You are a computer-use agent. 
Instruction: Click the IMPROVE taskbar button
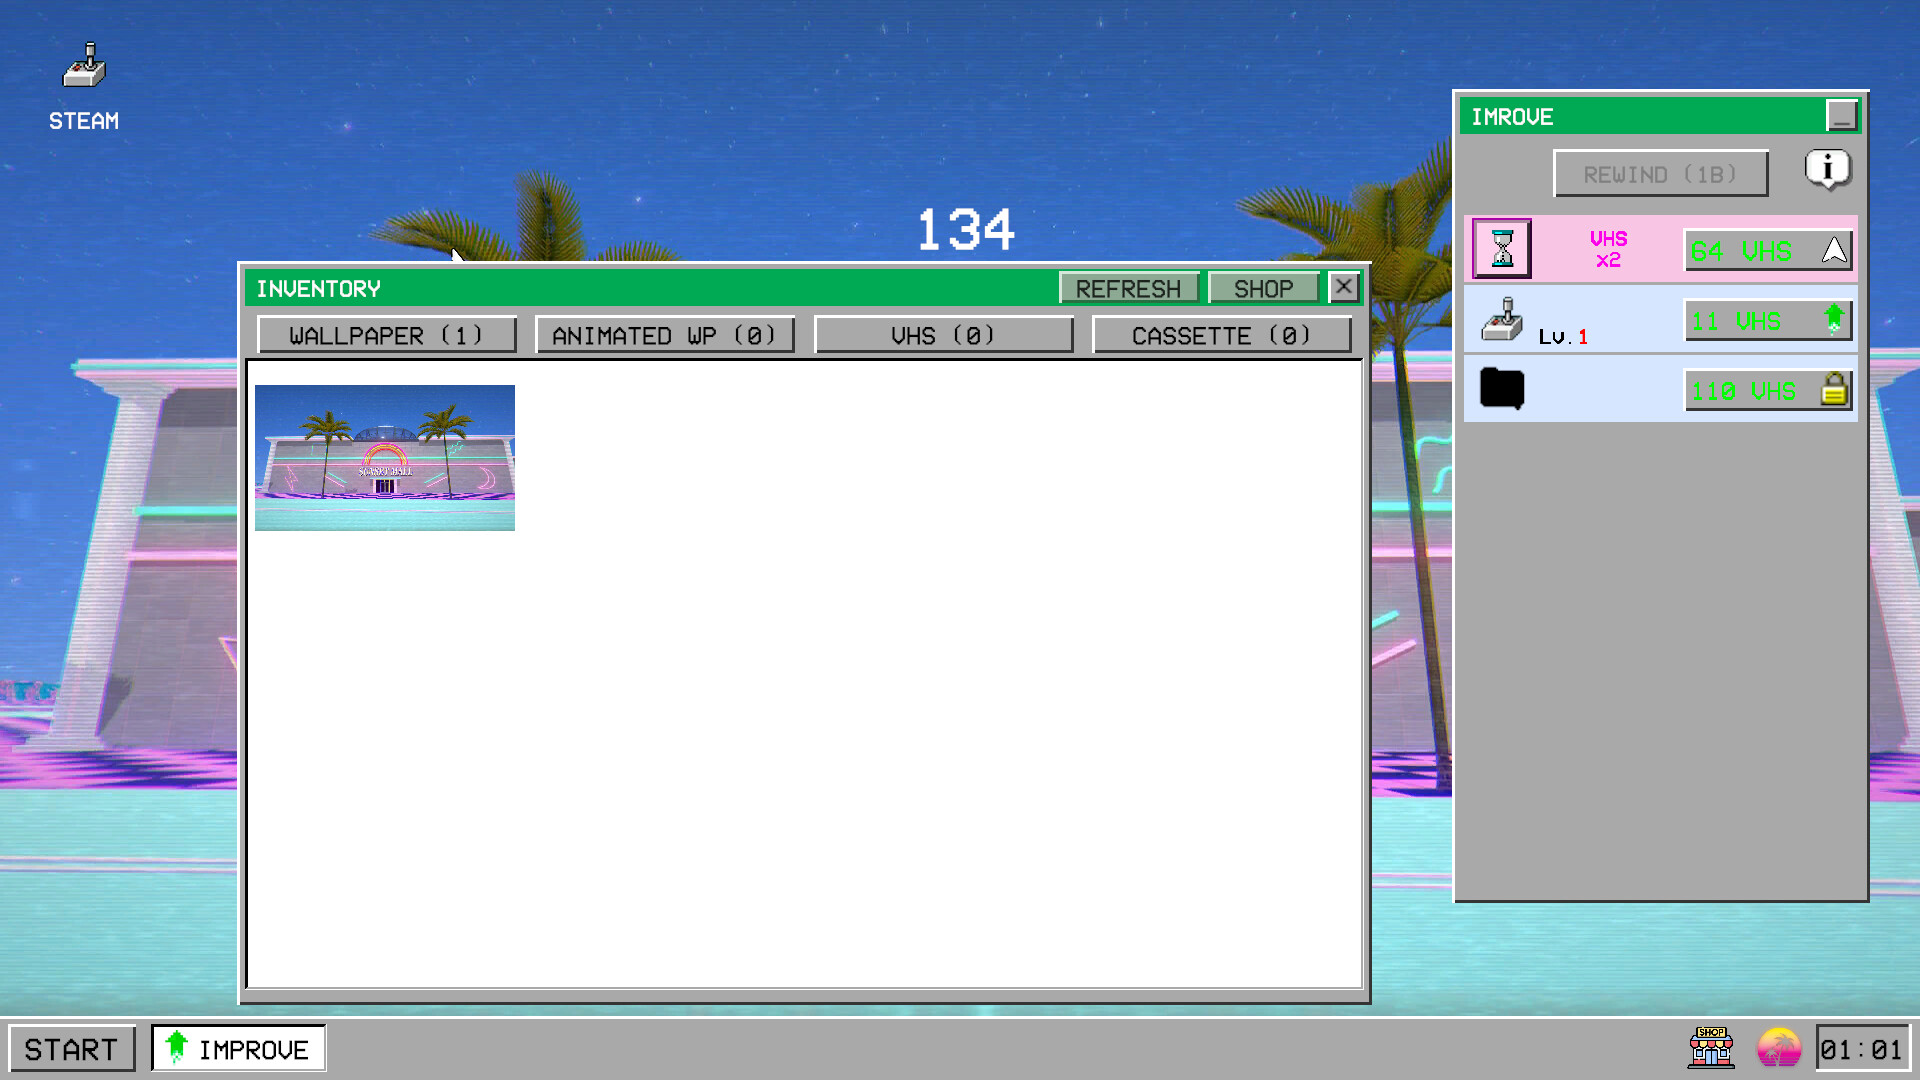point(238,1049)
